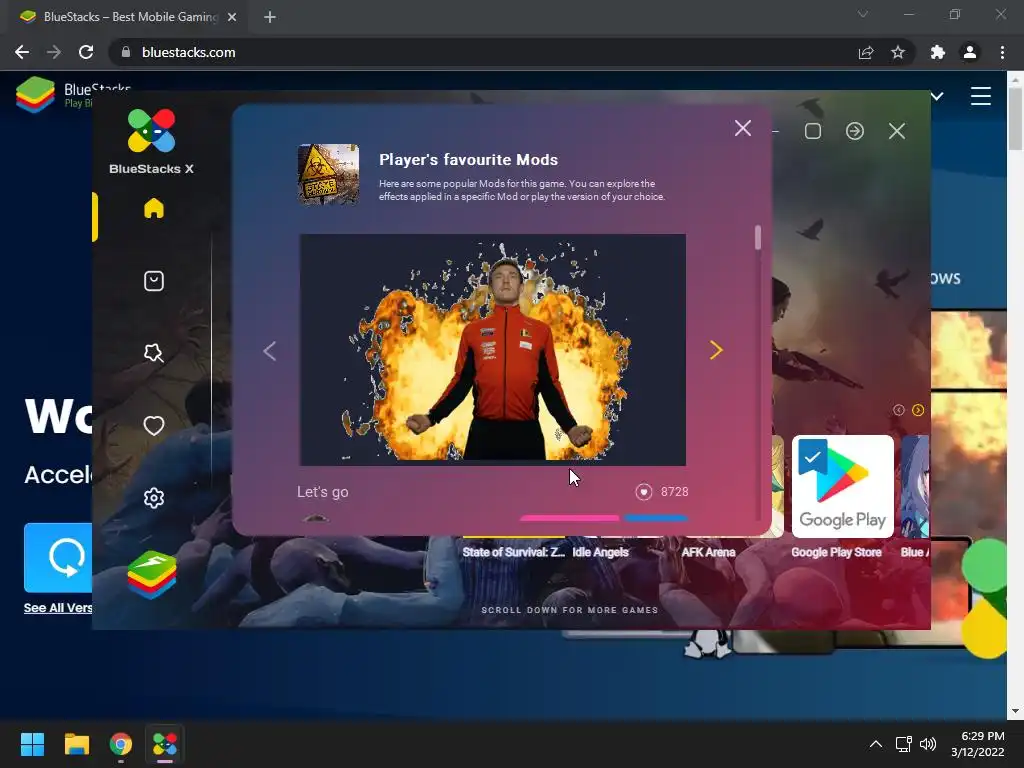Show hidden system tray icons

[876, 744]
